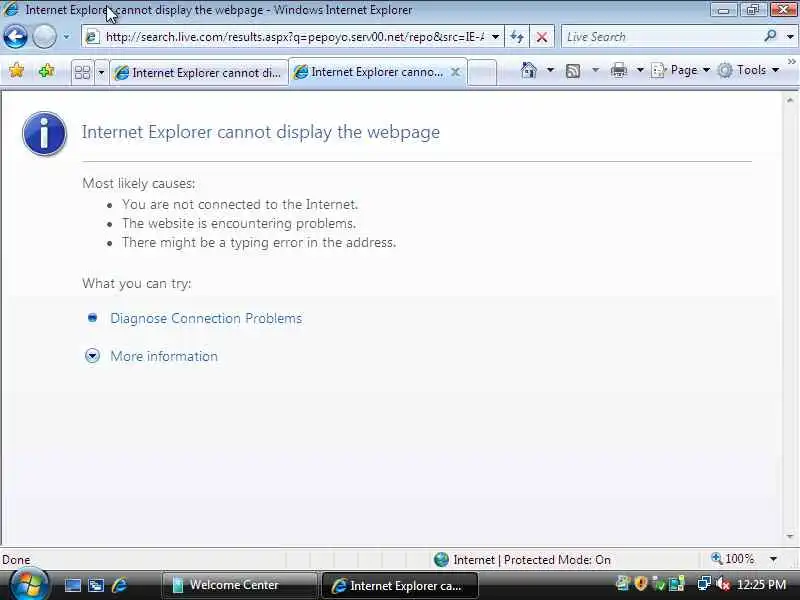Click the security shield tray icon

[641, 583]
